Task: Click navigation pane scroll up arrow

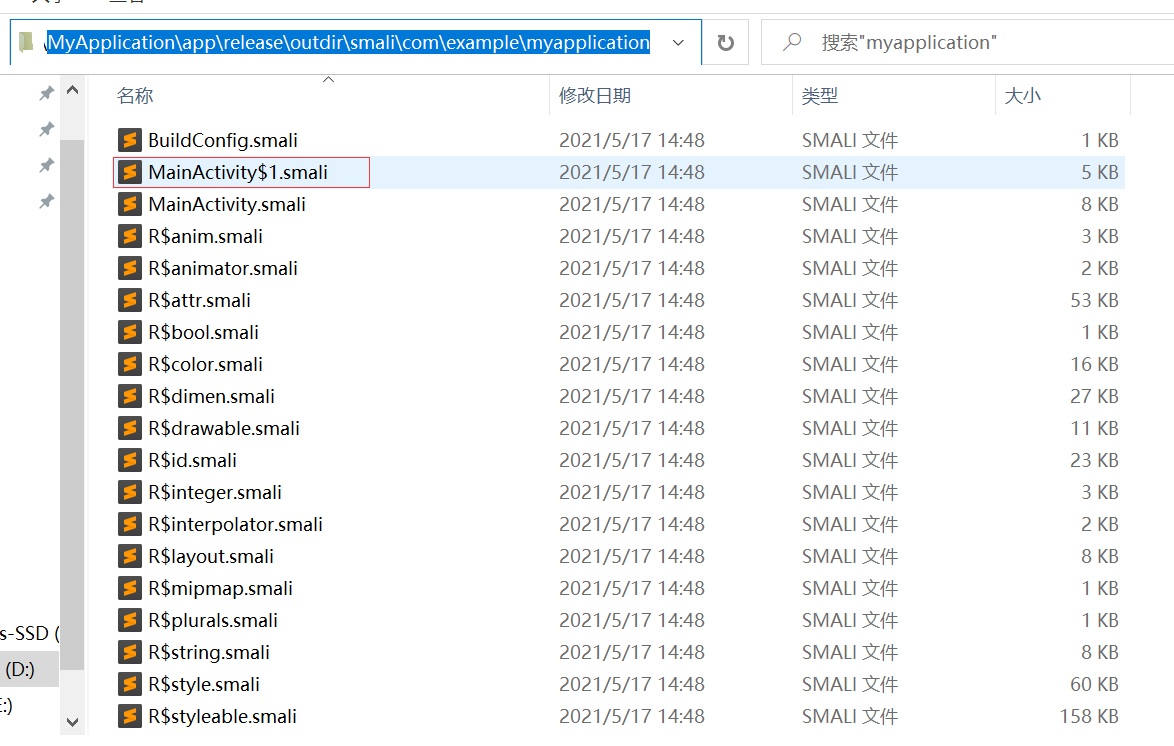Action: [x=73, y=91]
